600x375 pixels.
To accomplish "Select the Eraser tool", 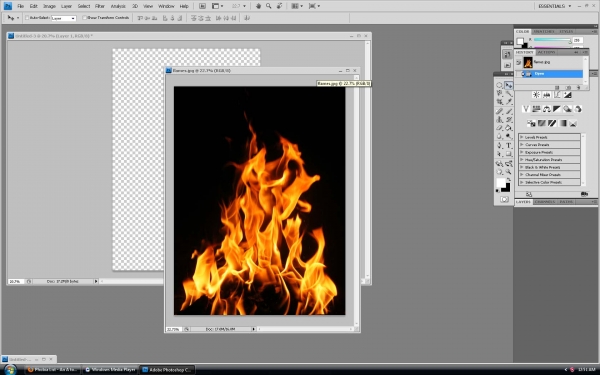I will pyautogui.click(x=499, y=128).
